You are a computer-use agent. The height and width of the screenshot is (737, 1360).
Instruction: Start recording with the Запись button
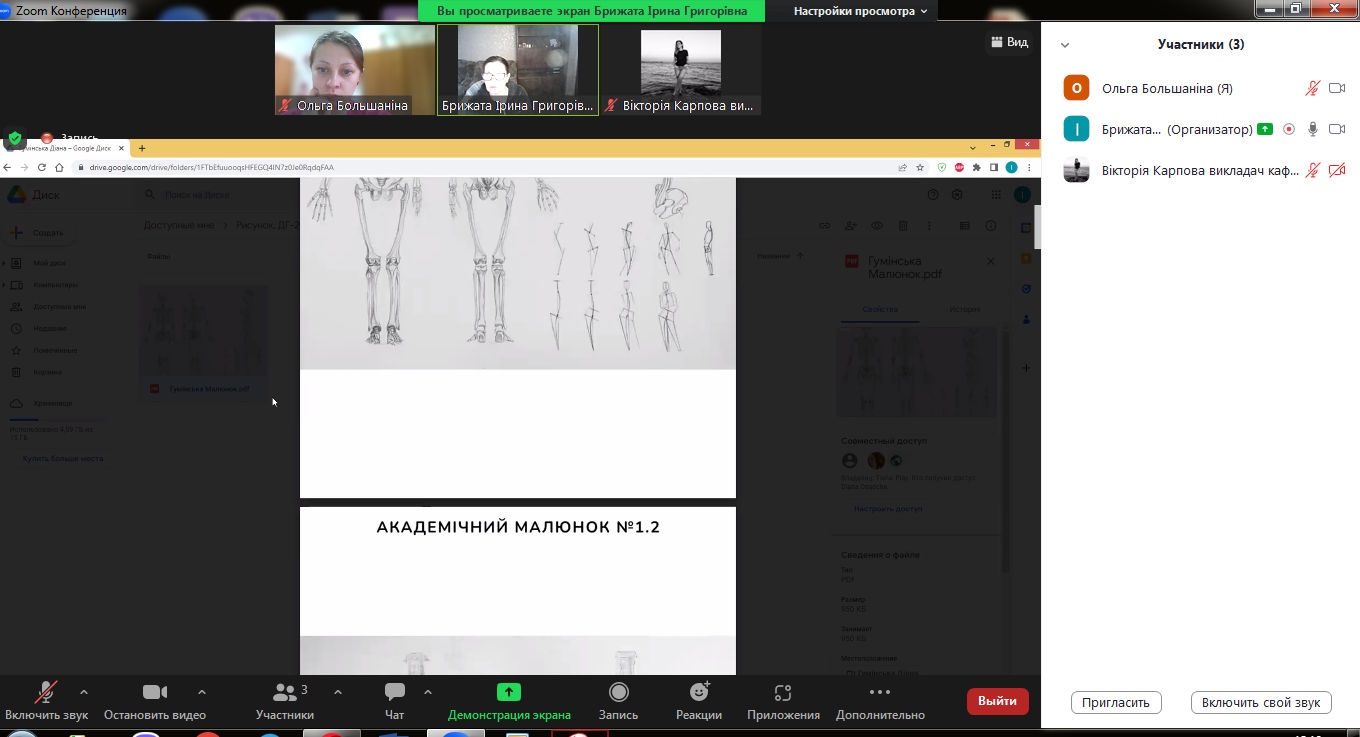(618, 693)
